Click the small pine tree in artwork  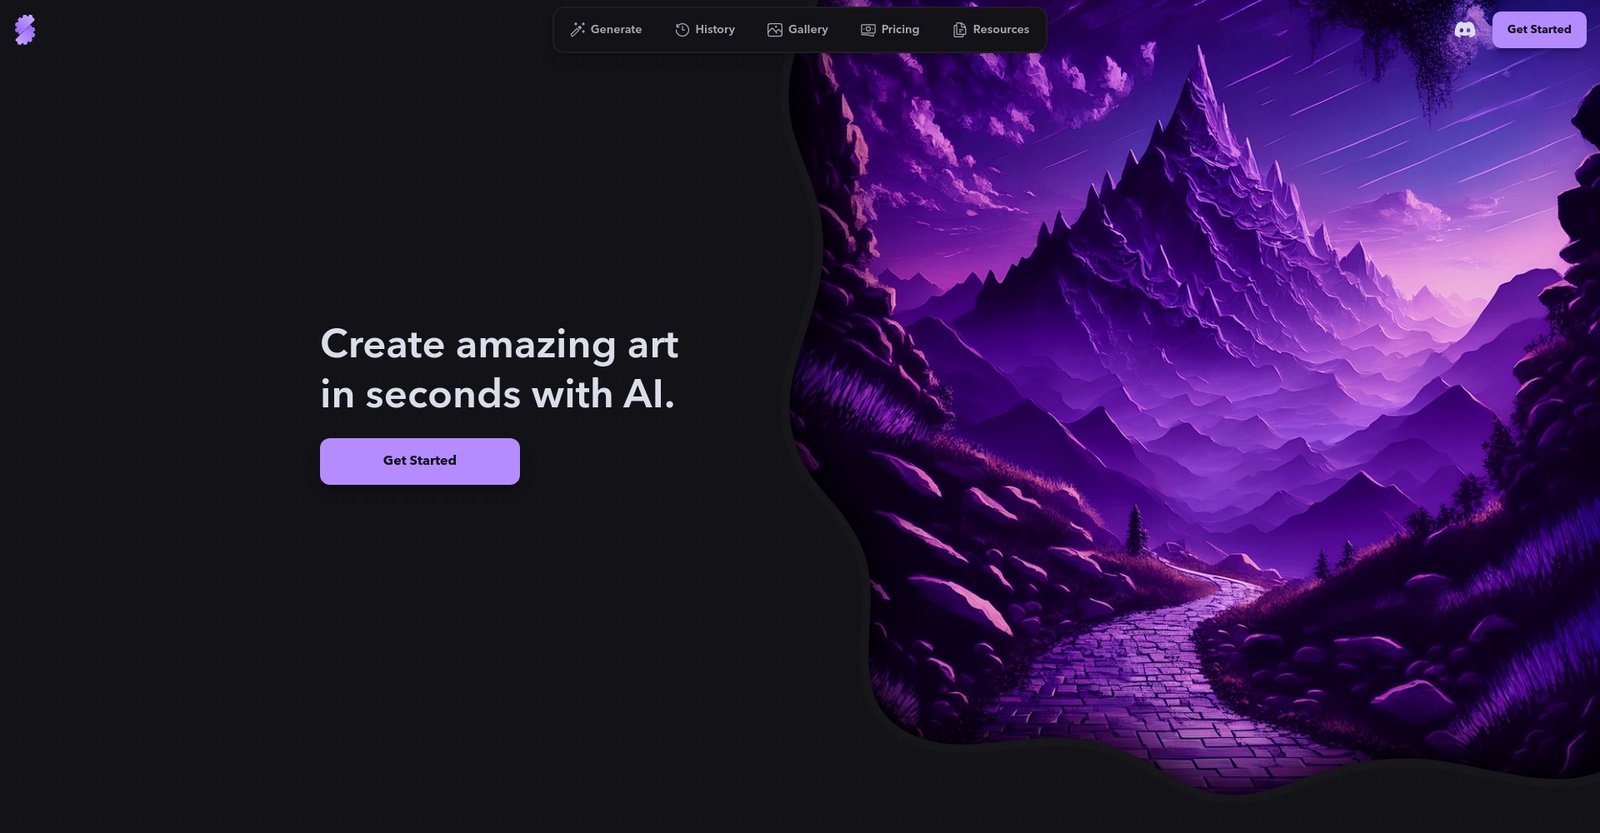point(1136,530)
